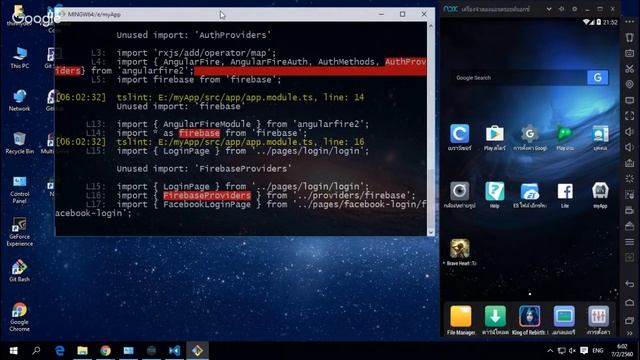640x360 pixels.
Task: Click Nox volume up button
Action: pyautogui.click(x=629, y=131)
